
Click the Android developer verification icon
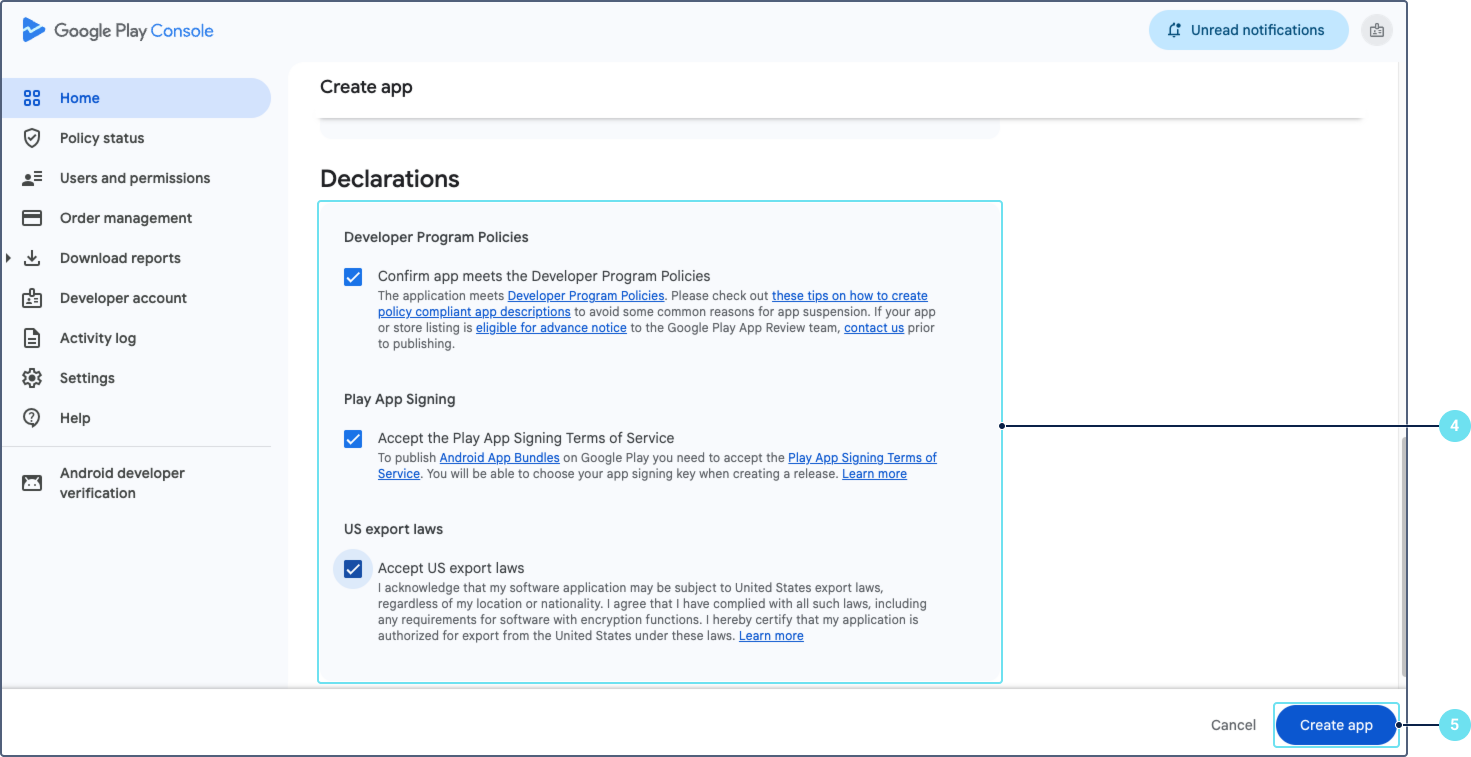coord(32,483)
